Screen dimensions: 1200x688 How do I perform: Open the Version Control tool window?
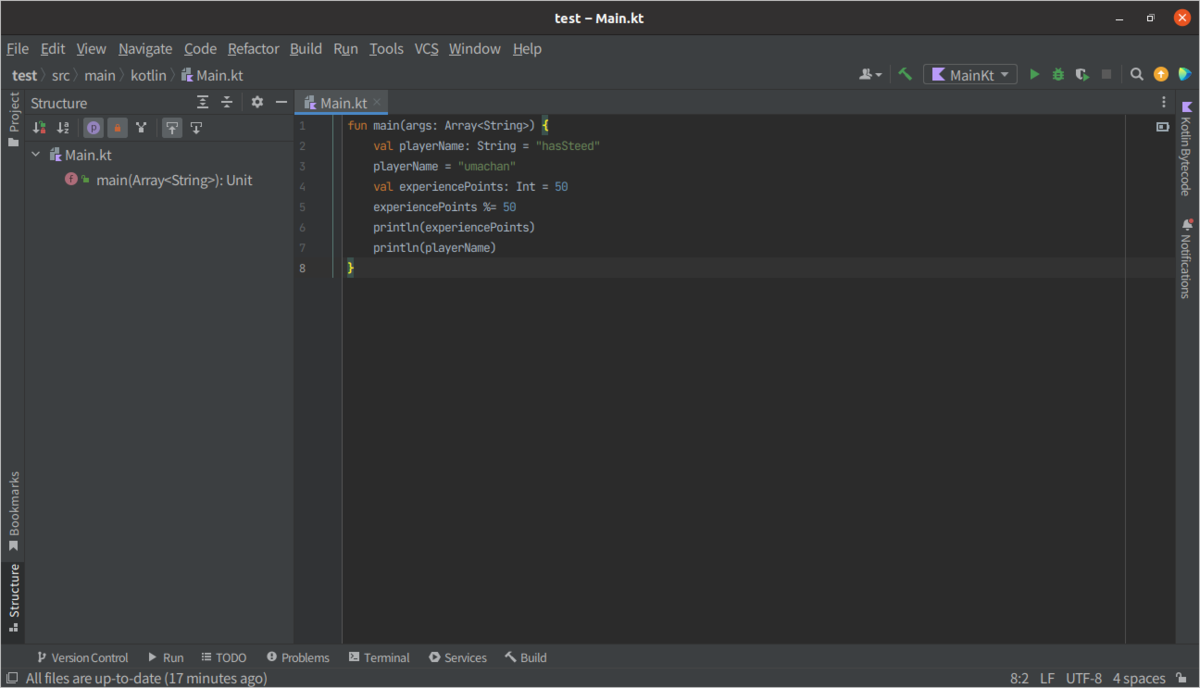tap(82, 657)
